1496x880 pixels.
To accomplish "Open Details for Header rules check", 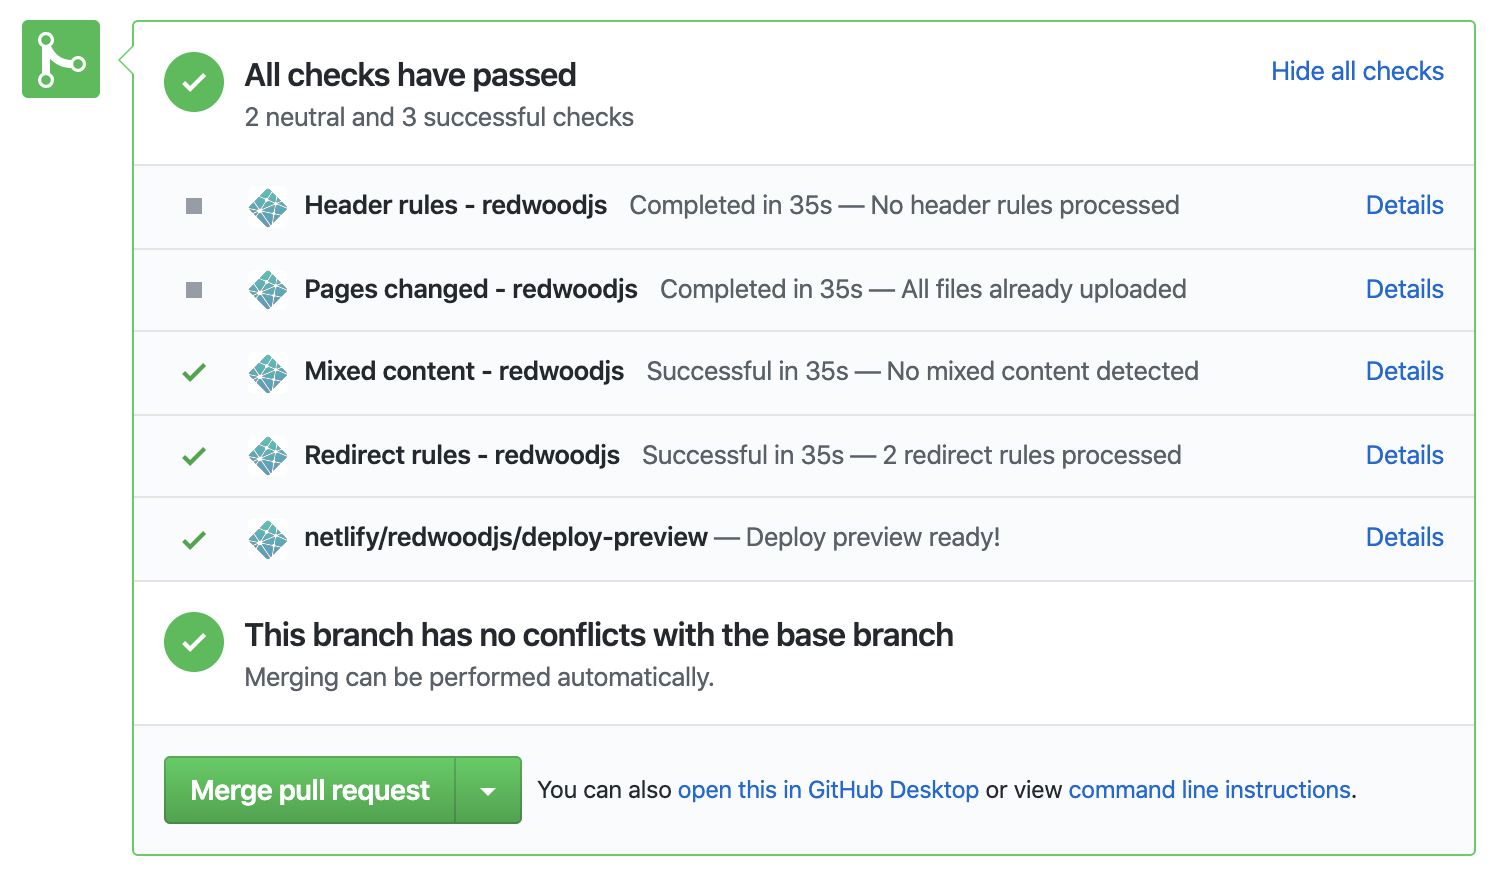I will coord(1404,206).
